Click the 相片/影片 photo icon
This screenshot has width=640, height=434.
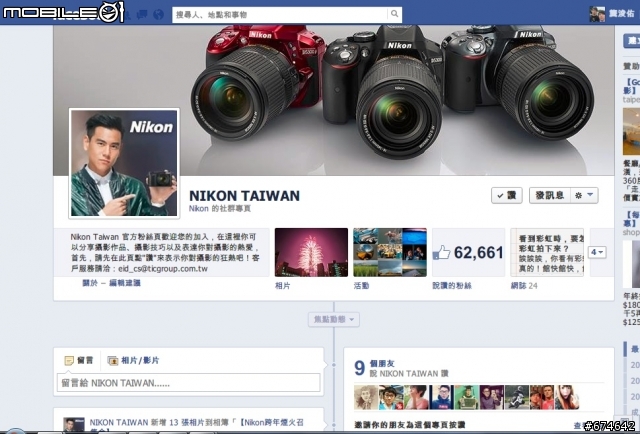pyautogui.click(x=112, y=361)
